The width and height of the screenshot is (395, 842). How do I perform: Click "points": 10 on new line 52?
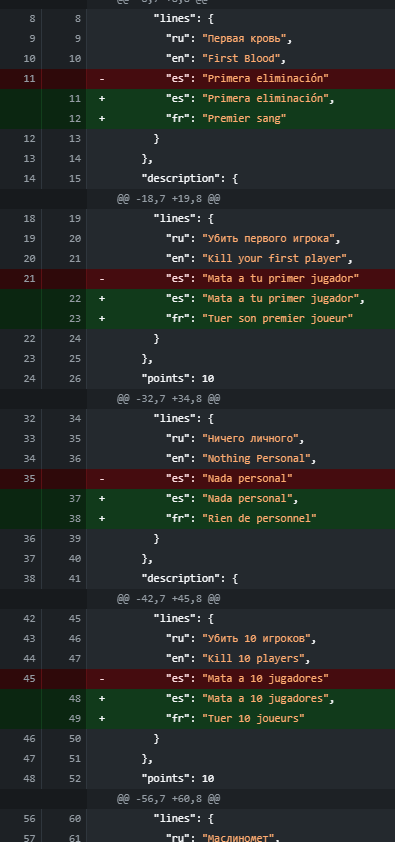pos(178,779)
